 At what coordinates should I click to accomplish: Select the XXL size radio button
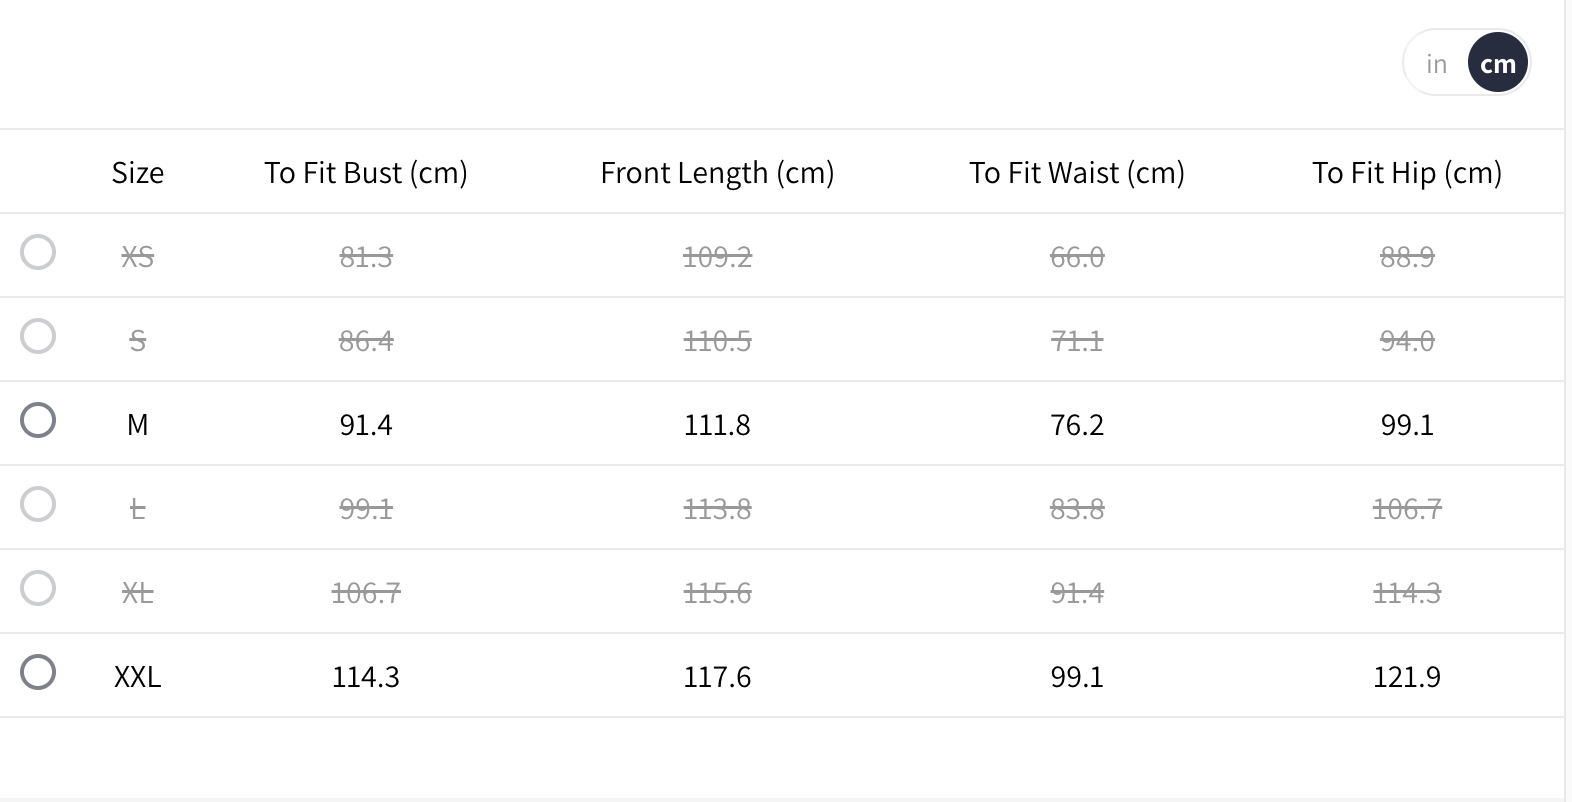pyautogui.click(x=38, y=672)
